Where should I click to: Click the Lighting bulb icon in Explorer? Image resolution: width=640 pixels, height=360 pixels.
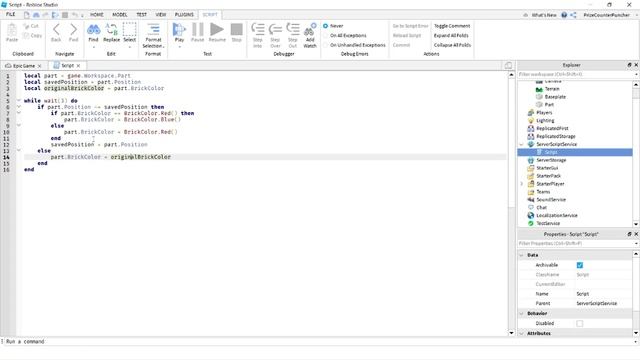[531, 120]
